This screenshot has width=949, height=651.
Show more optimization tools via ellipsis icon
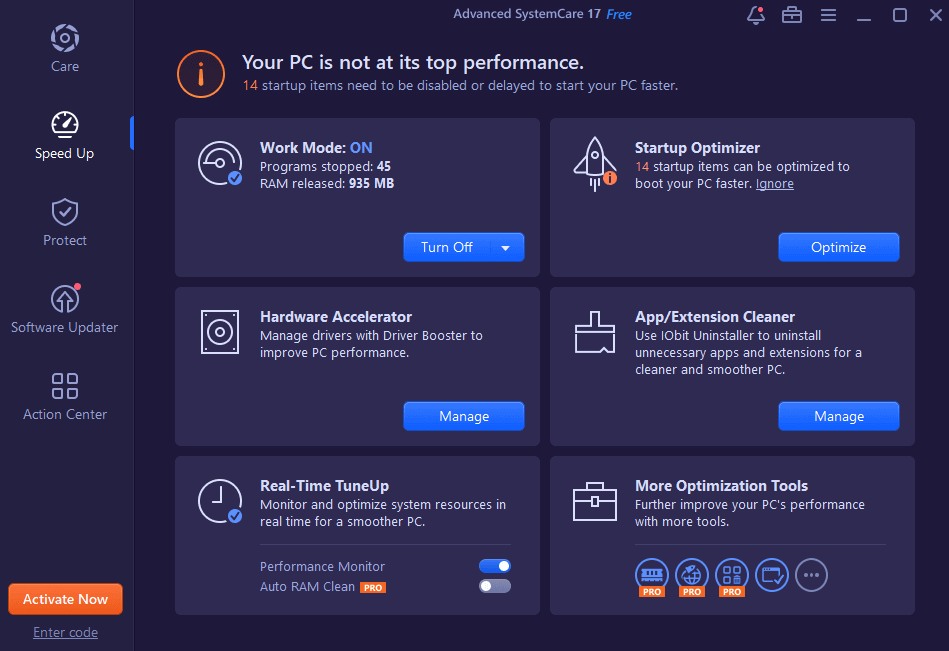coord(811,575)
